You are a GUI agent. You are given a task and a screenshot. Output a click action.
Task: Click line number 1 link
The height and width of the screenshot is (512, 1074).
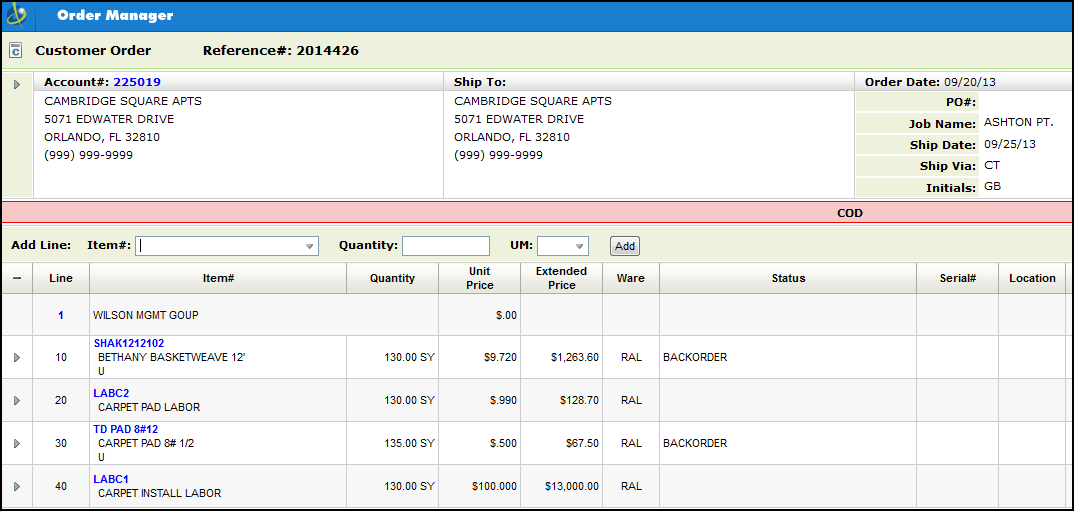(61, 315)
